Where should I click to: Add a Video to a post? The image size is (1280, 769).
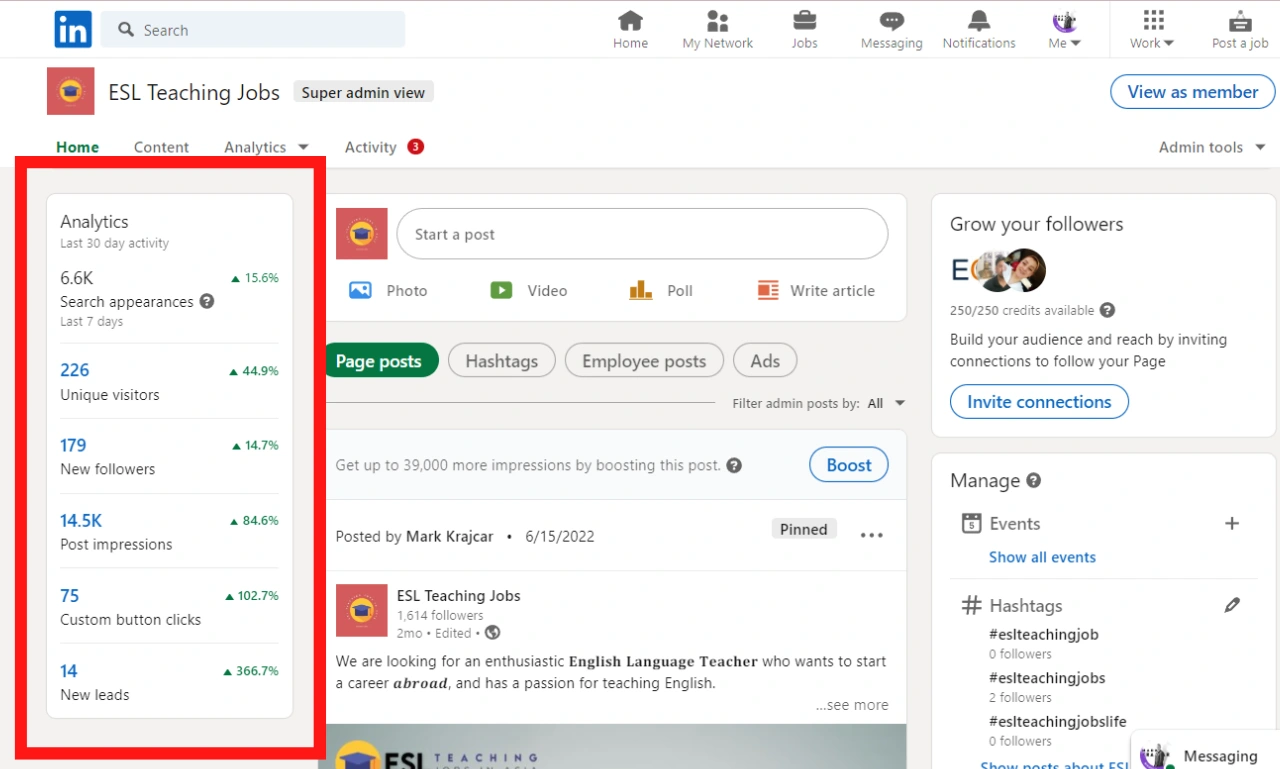tap(529, 290)
